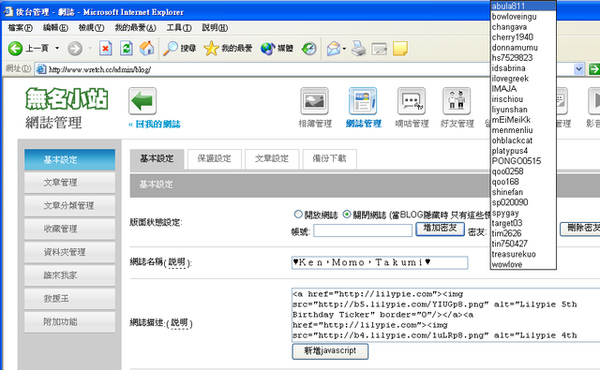Click the IE Forward arrow button
The height and width of the screenshot is (370, 600).
coord(75,48)
